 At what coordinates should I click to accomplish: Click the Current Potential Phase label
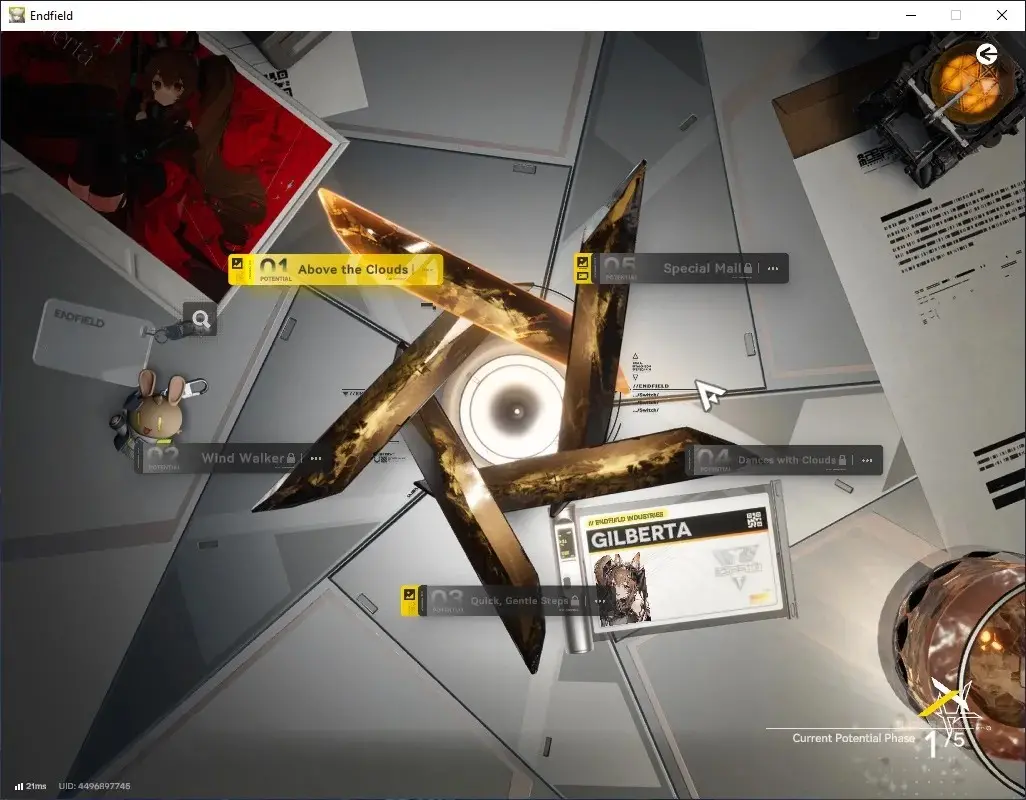853,738
